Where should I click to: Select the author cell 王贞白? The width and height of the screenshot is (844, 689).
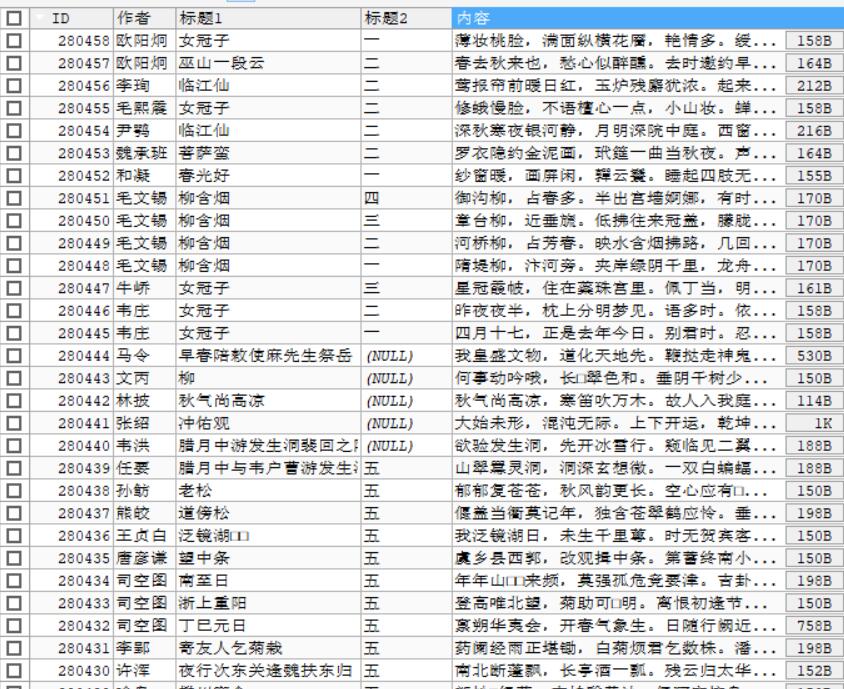[144, 536]
